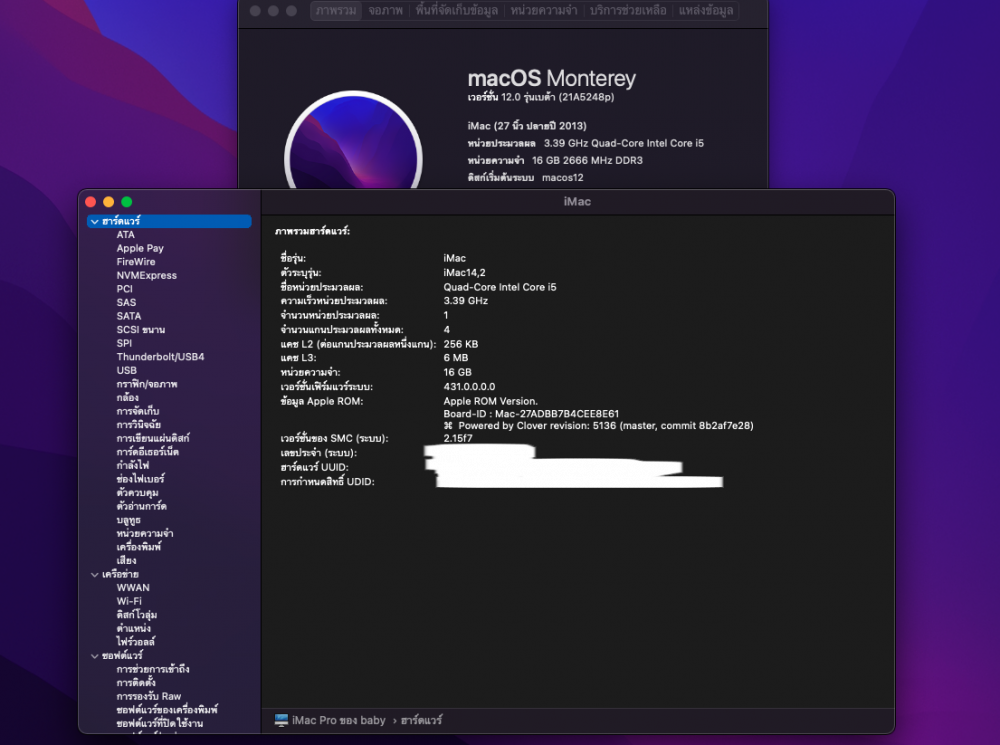
Task: Click the version 12.0 build text
Action: pyautogui.click(x=541, y=97)
